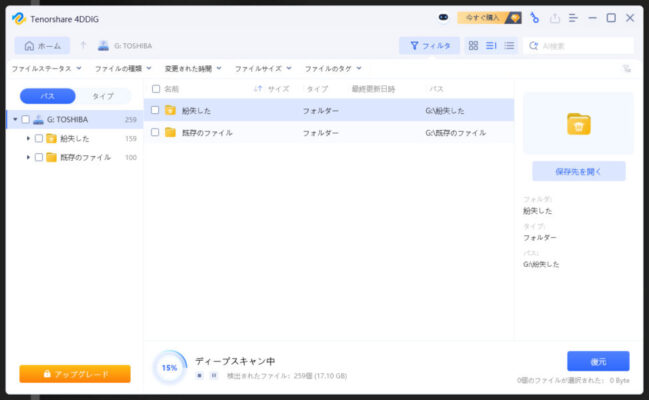The width and height of the screenshot is (649, 400).
Task: Click the 復元 recover button
Action: pos(598,361)
